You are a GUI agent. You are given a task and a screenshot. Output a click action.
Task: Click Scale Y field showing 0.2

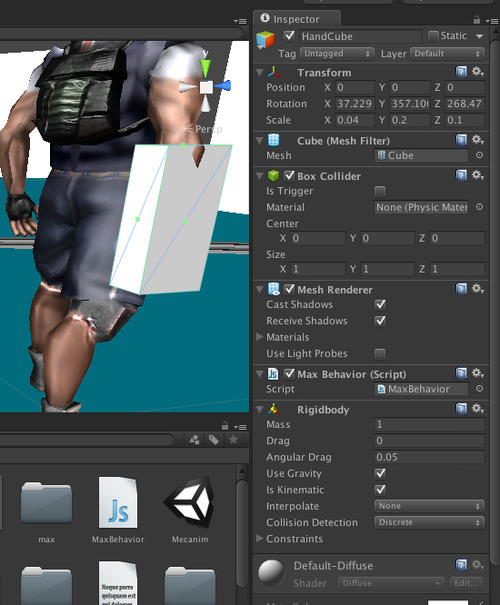pos(410,120)
